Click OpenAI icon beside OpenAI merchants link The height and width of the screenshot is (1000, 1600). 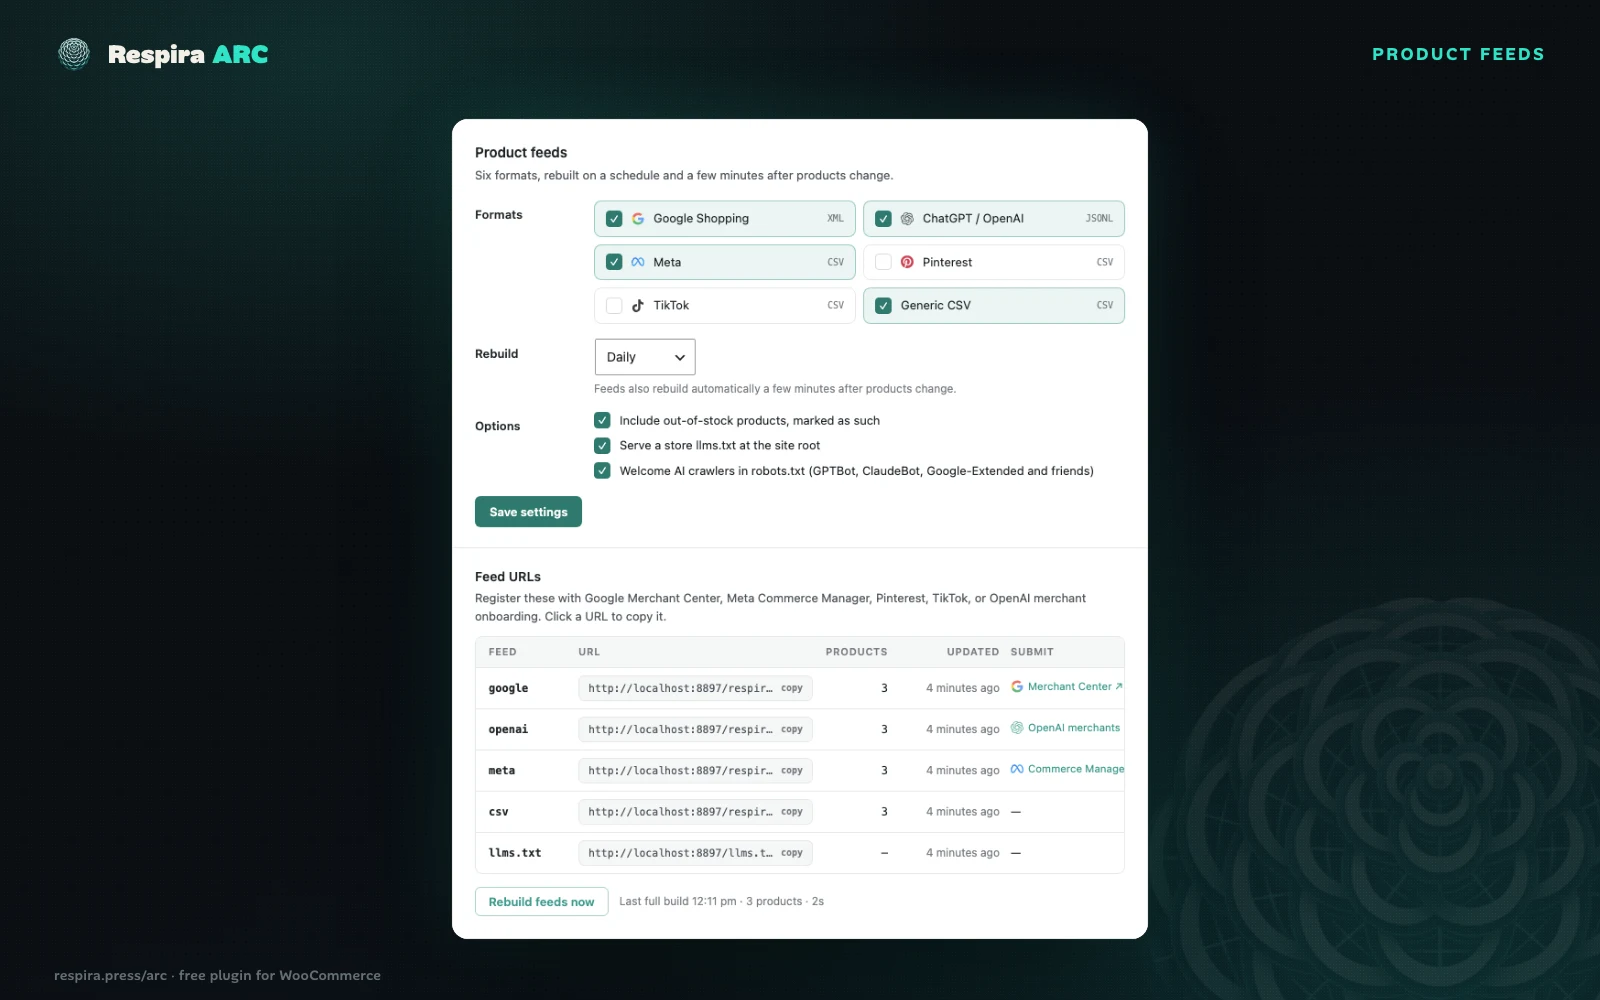click(1017, 728)
